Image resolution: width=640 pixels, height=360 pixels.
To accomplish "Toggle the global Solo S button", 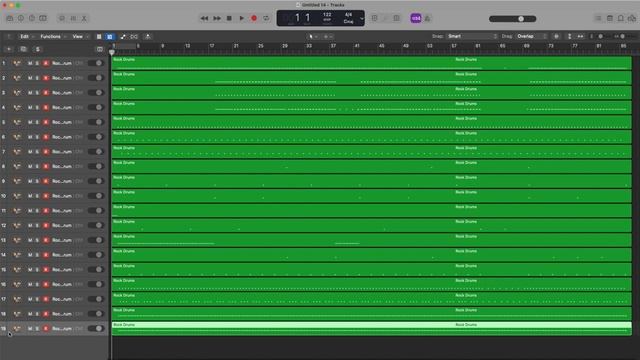I will coord(38,49).
